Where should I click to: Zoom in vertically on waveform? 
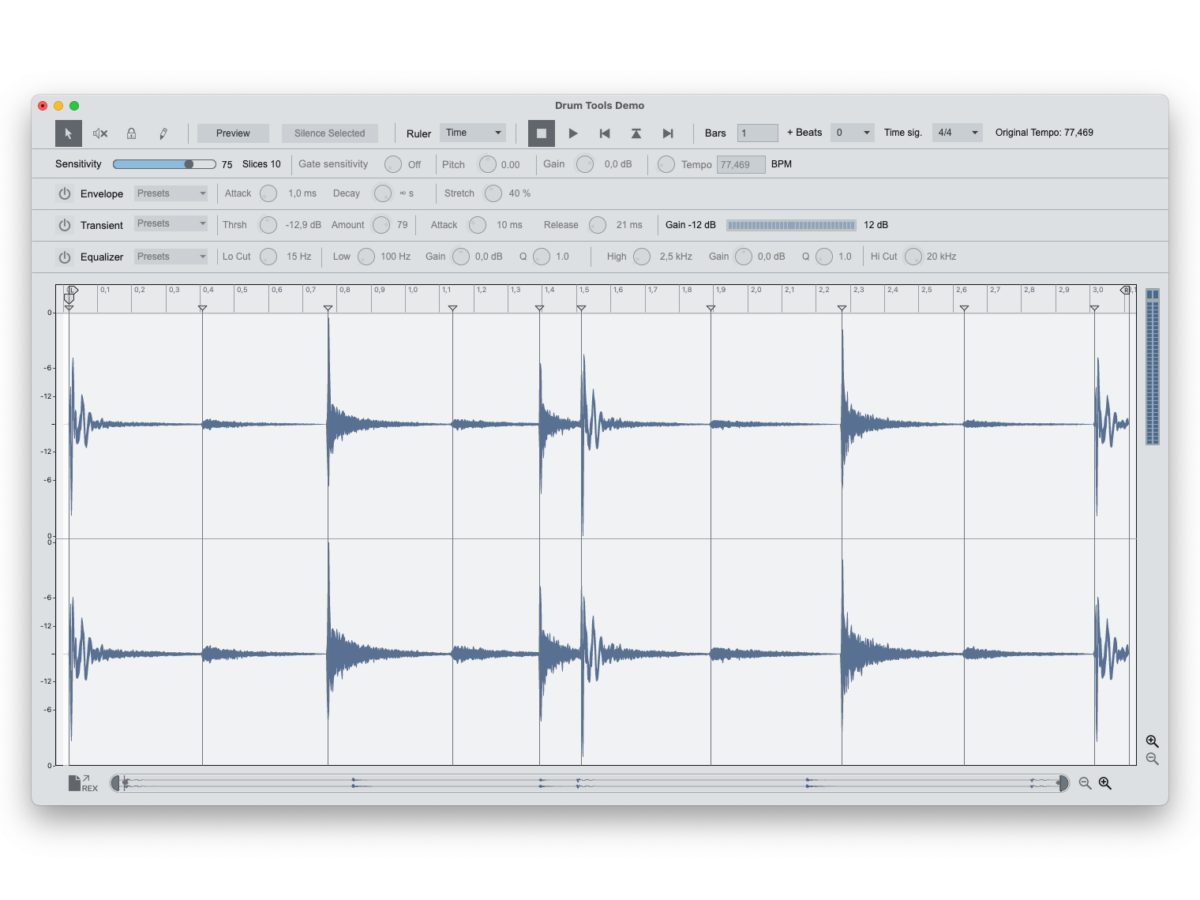coord(1152,741)
